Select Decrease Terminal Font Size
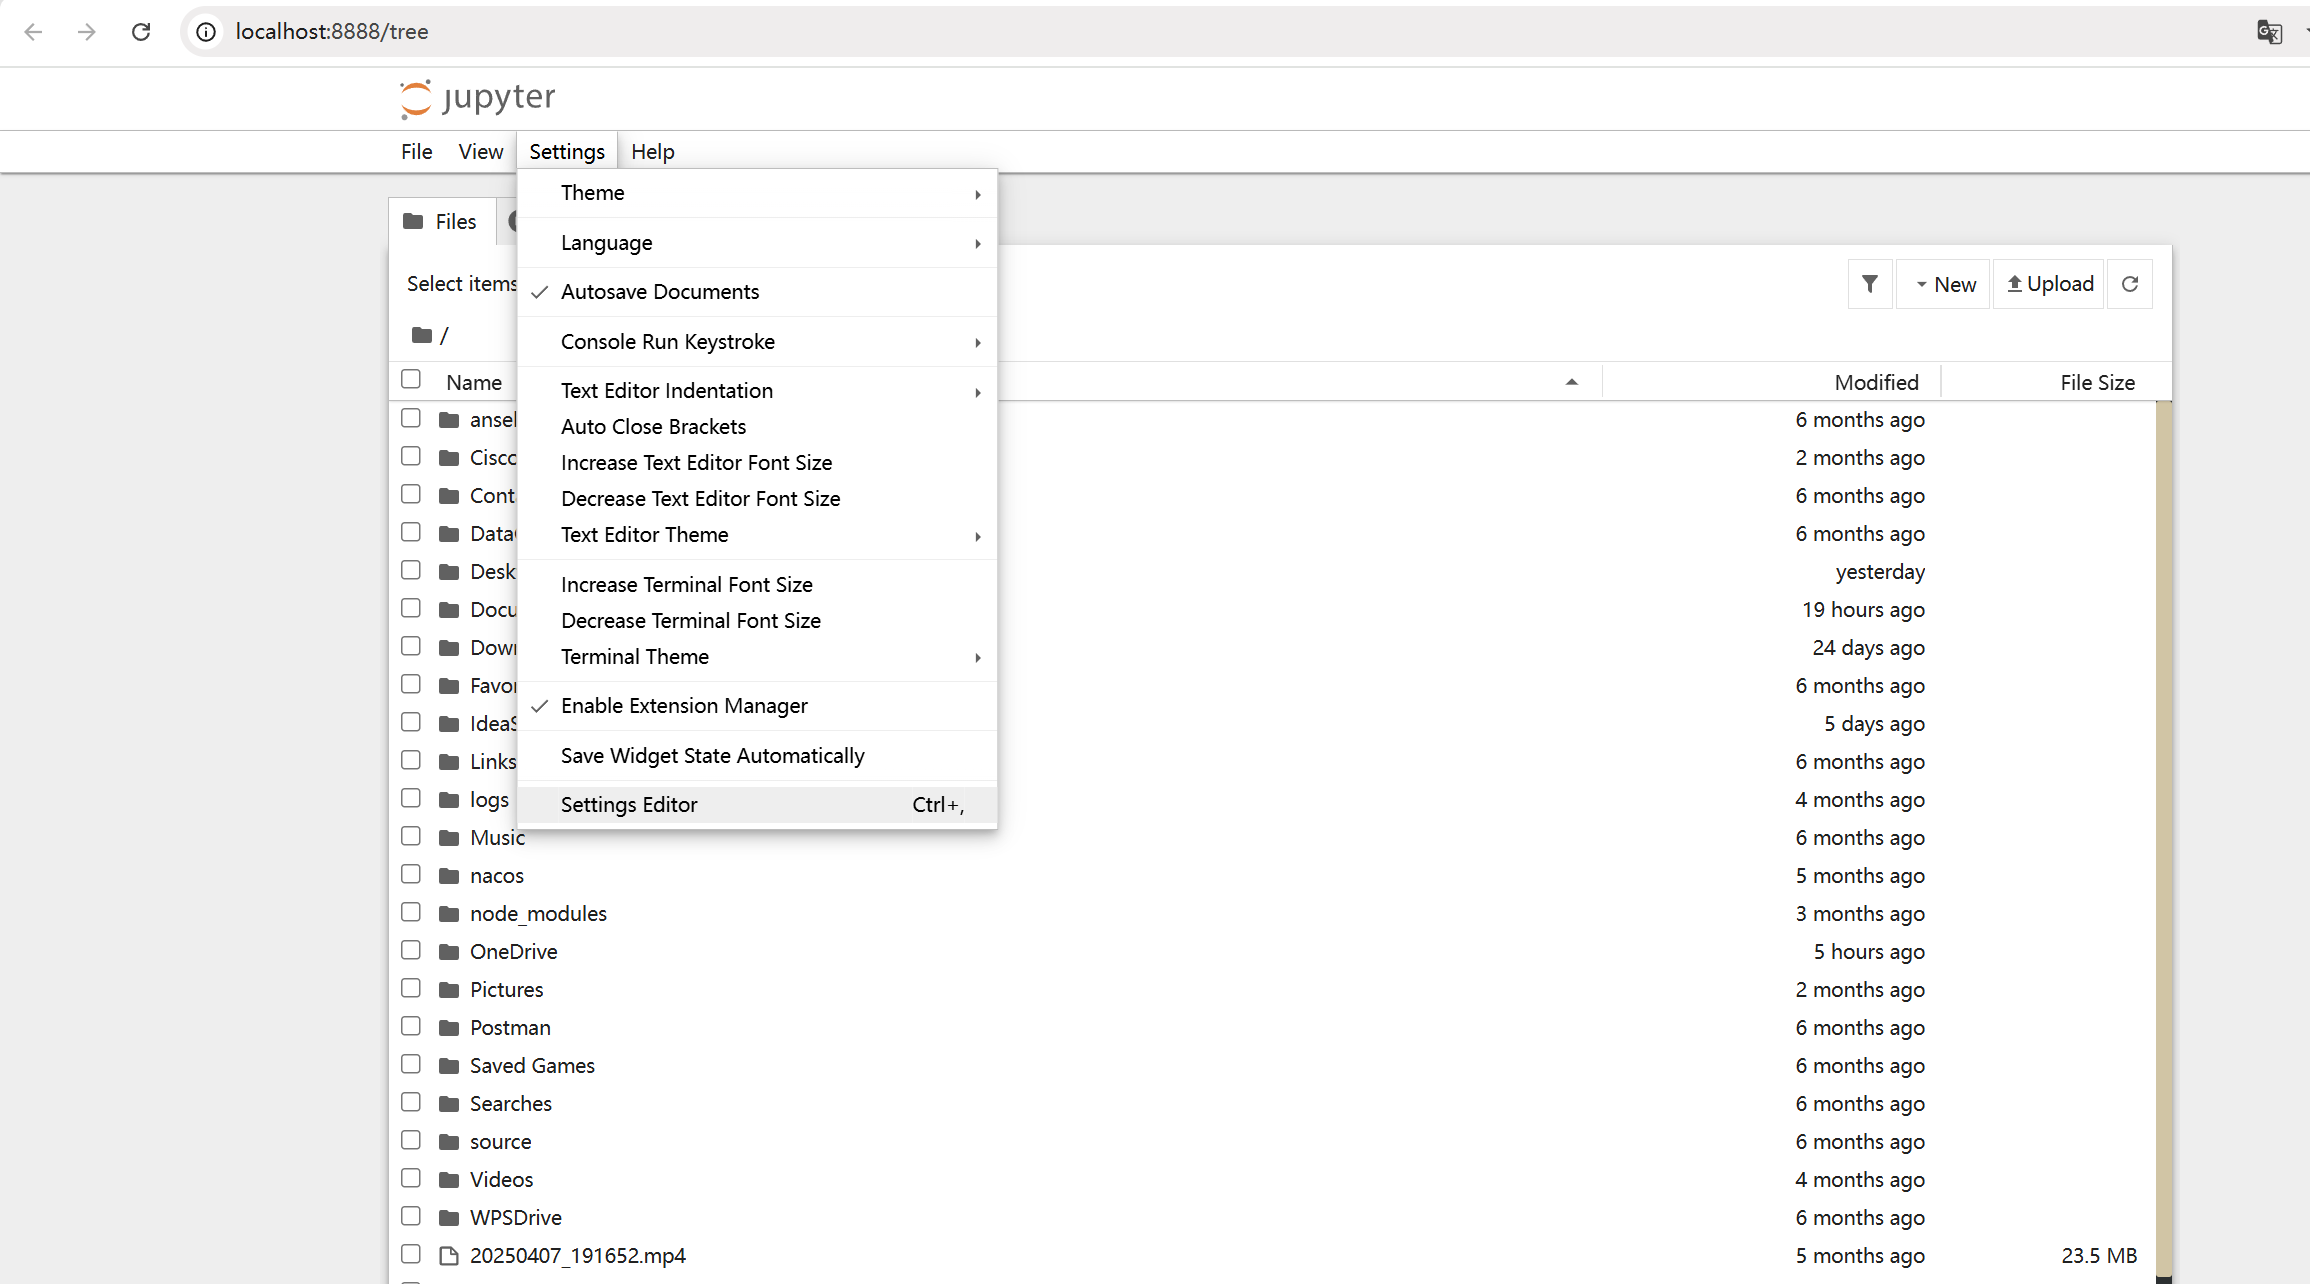The width and height of the screenshot is (2310, 1284). click(x=757, y=621)
